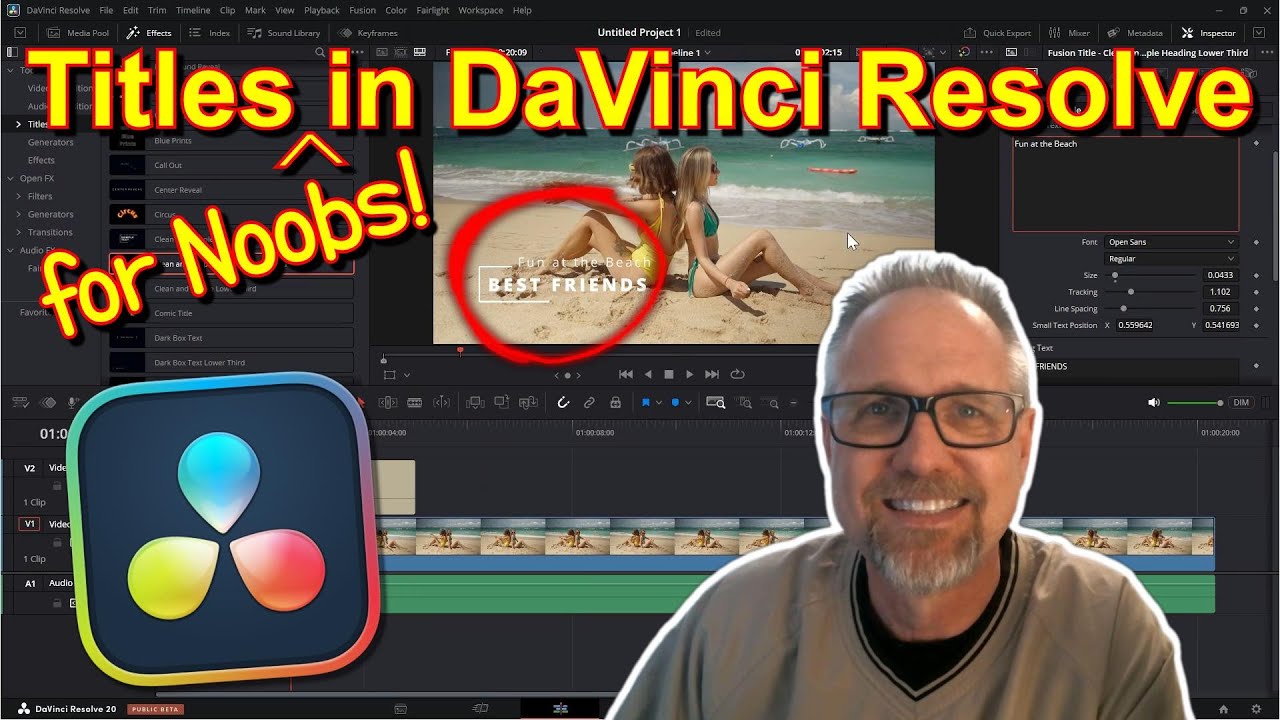Toggle Tracking keyframe diamond

tap(1256, 292)
